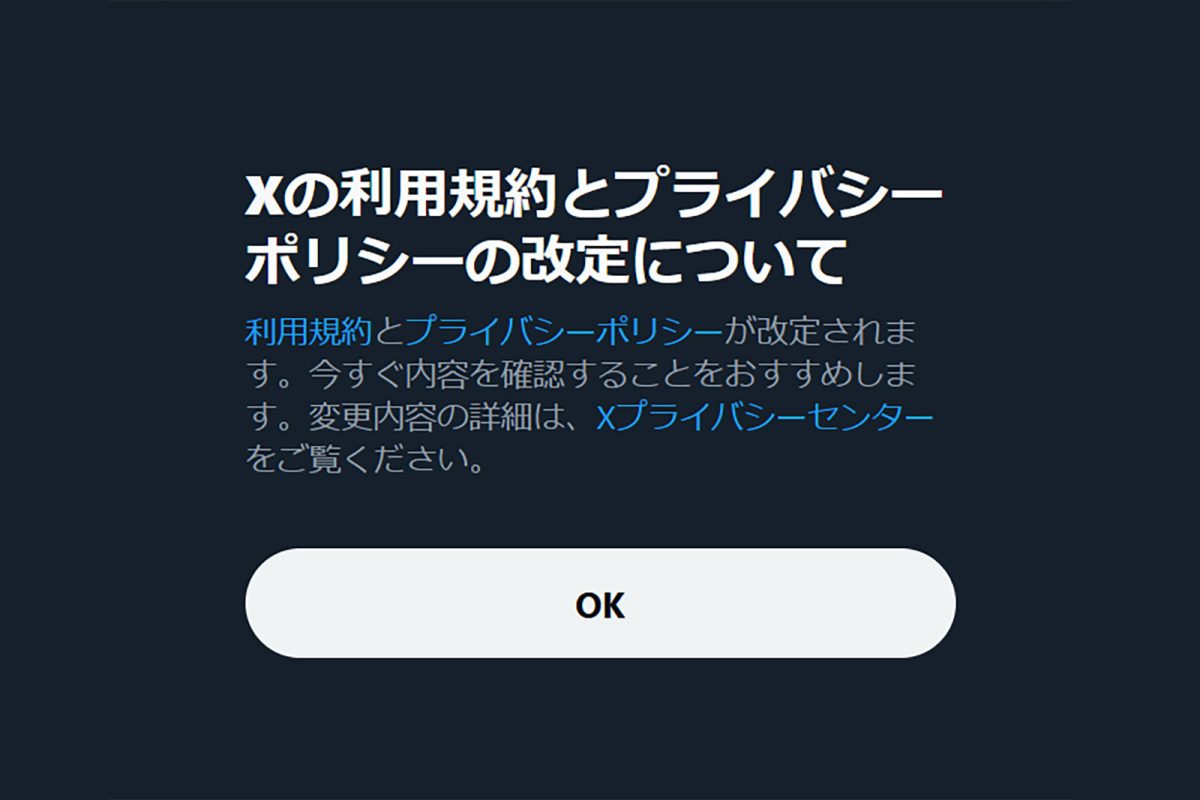The image size is (1200, 800).
Task: Open the 利用規約 link
Action: tap(308, 331)
